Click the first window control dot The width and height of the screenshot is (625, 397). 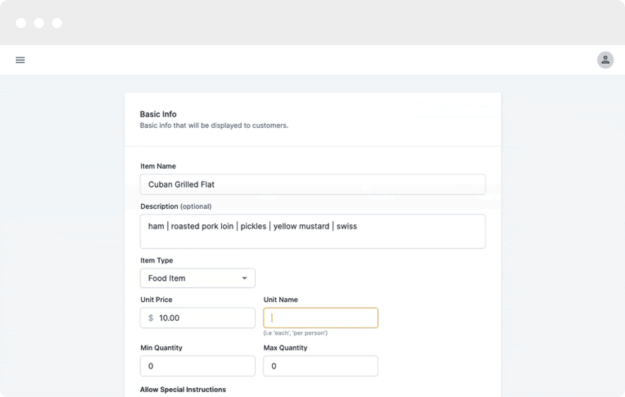point(21,23)
